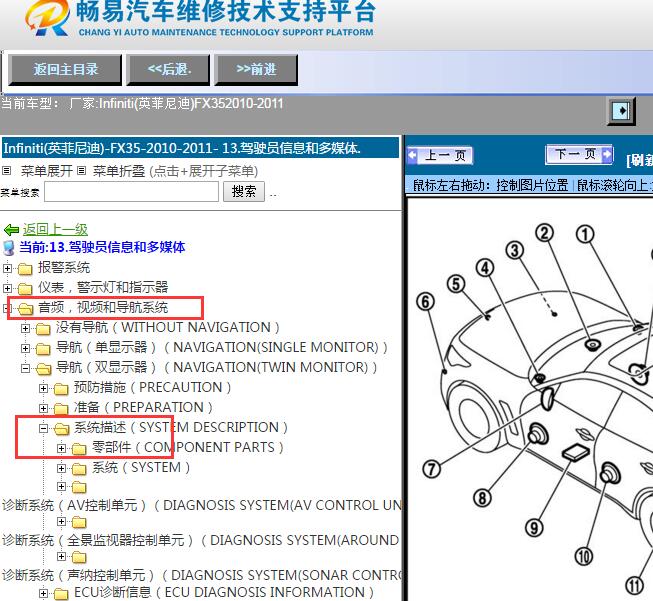Click the 零部件 folder icon
This screenshot has width=653, height=601.
pyautogui.click(x=79, y=449)
